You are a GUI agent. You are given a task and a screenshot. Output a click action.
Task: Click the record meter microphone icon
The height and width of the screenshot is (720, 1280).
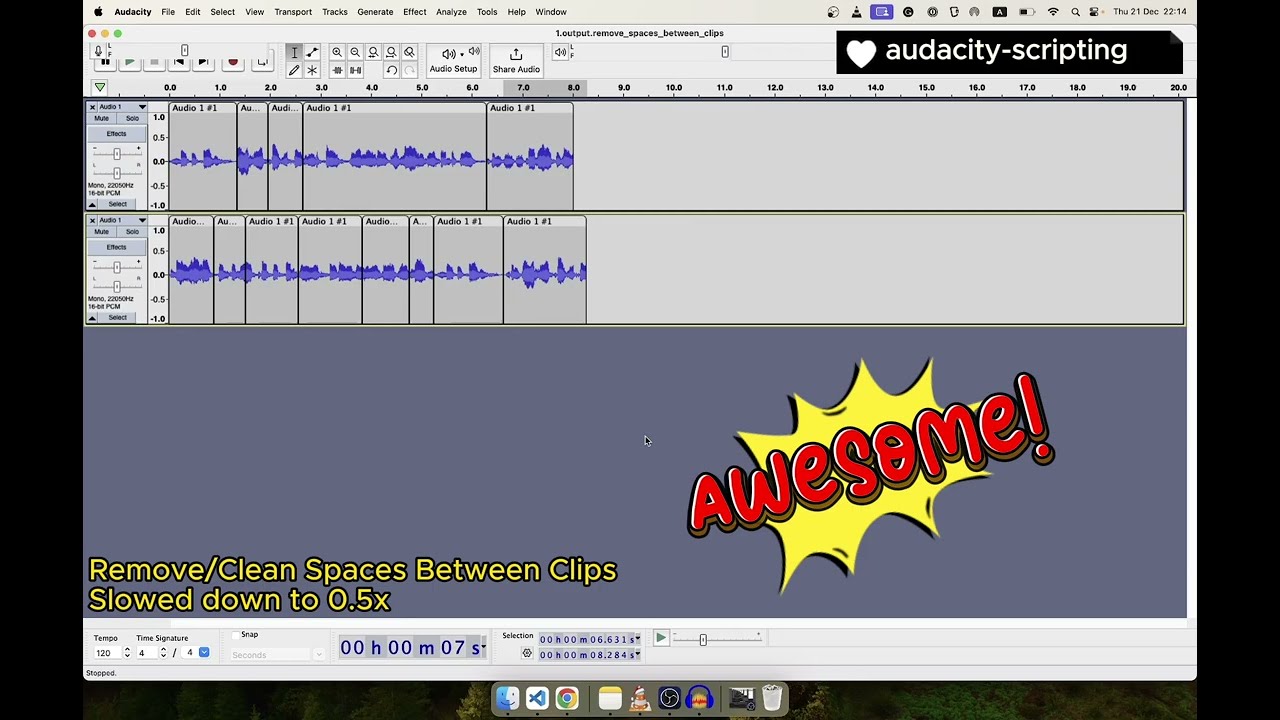98,50
